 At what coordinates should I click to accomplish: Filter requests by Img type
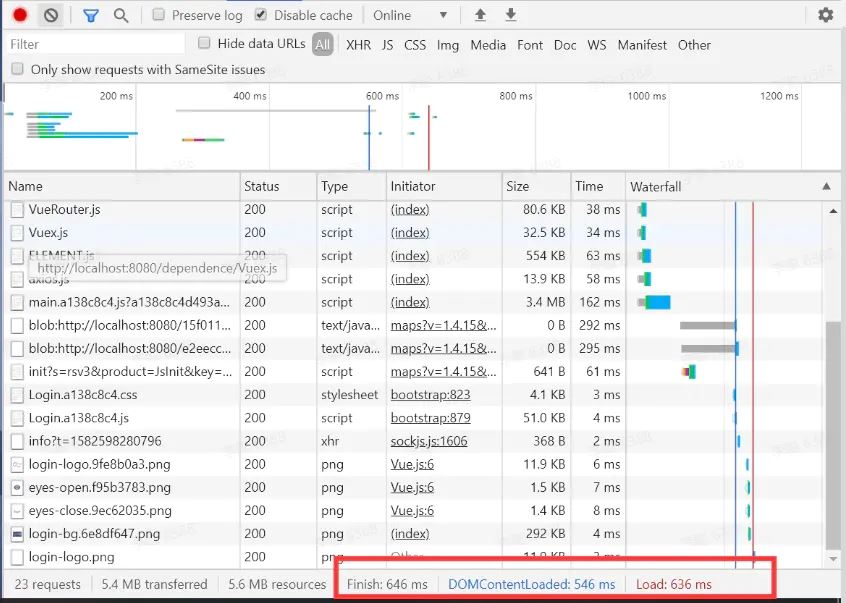click(447, 45)
